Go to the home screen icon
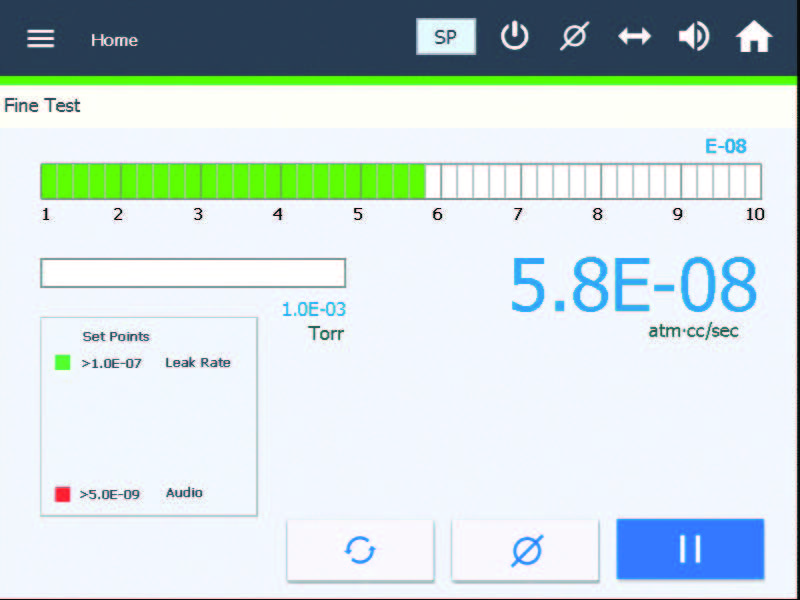This screenshot has width=800, height=600. (x=754, y=36)
